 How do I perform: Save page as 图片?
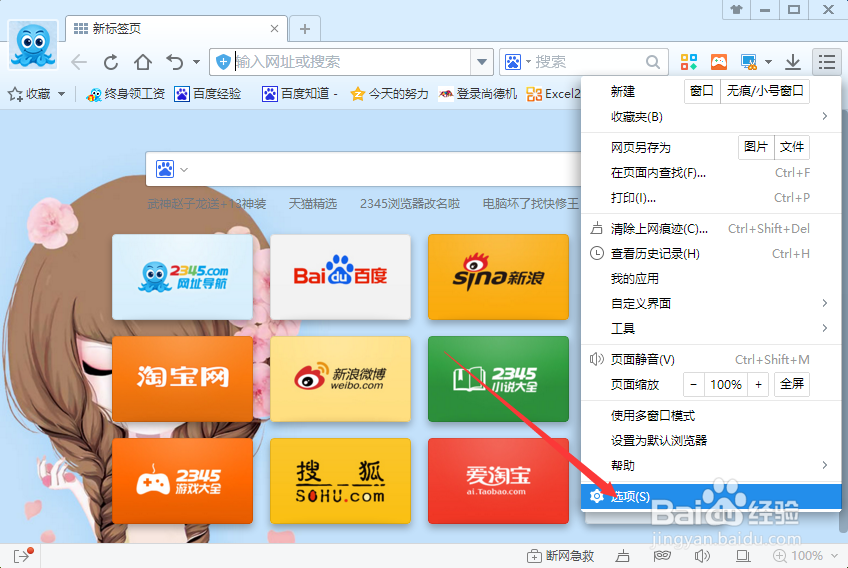pos(756,147)
